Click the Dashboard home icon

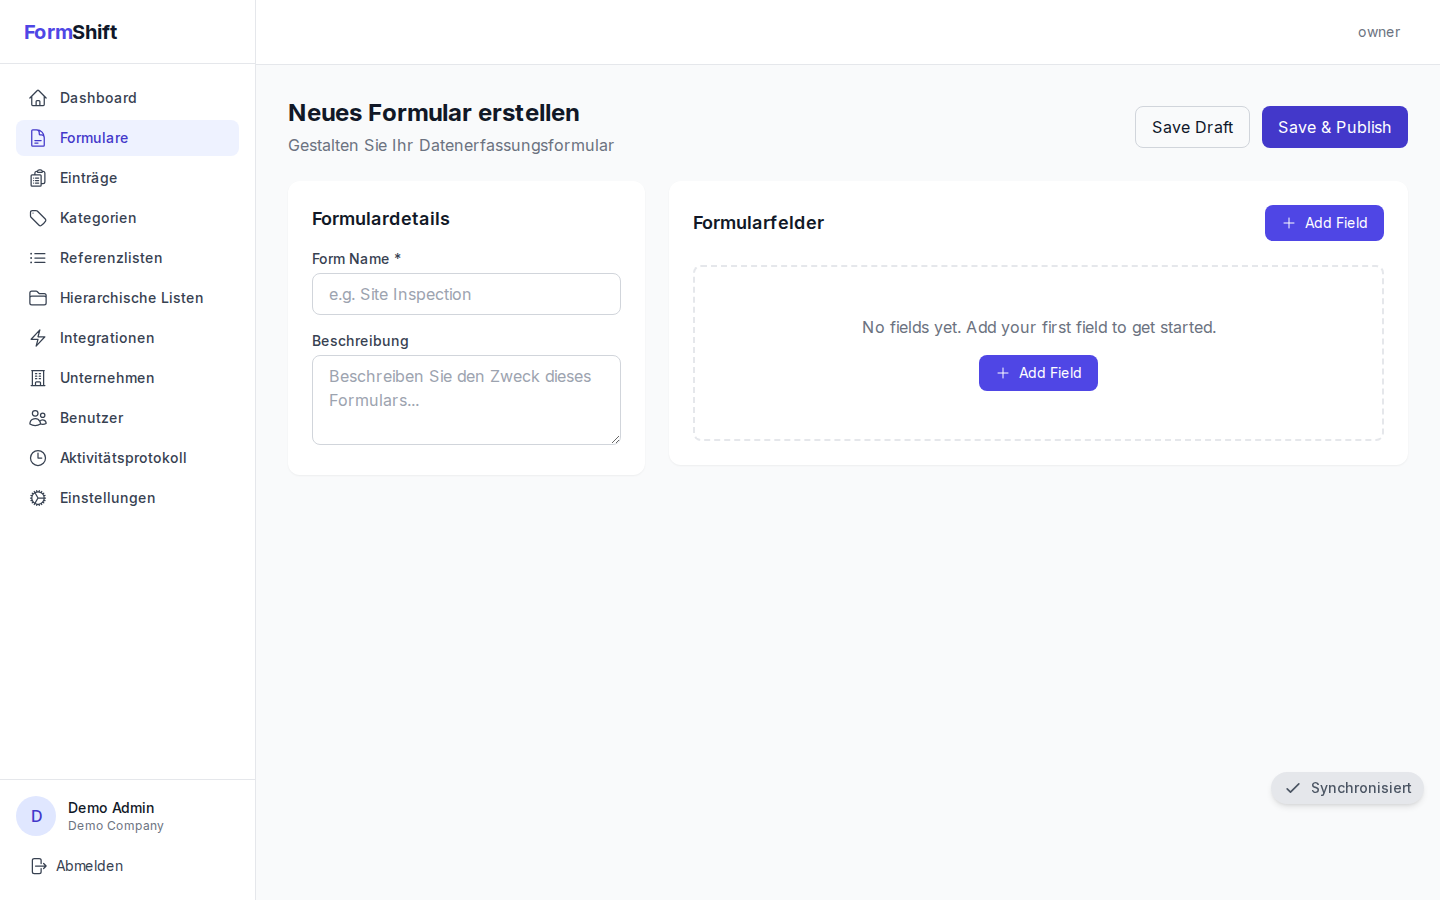37,97
